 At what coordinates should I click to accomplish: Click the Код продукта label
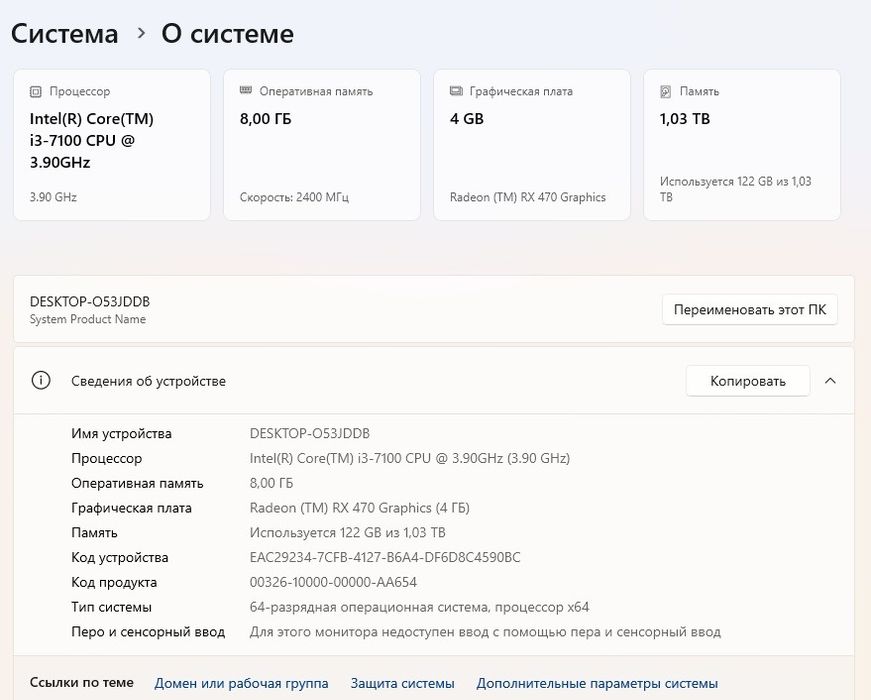point(114,582)
